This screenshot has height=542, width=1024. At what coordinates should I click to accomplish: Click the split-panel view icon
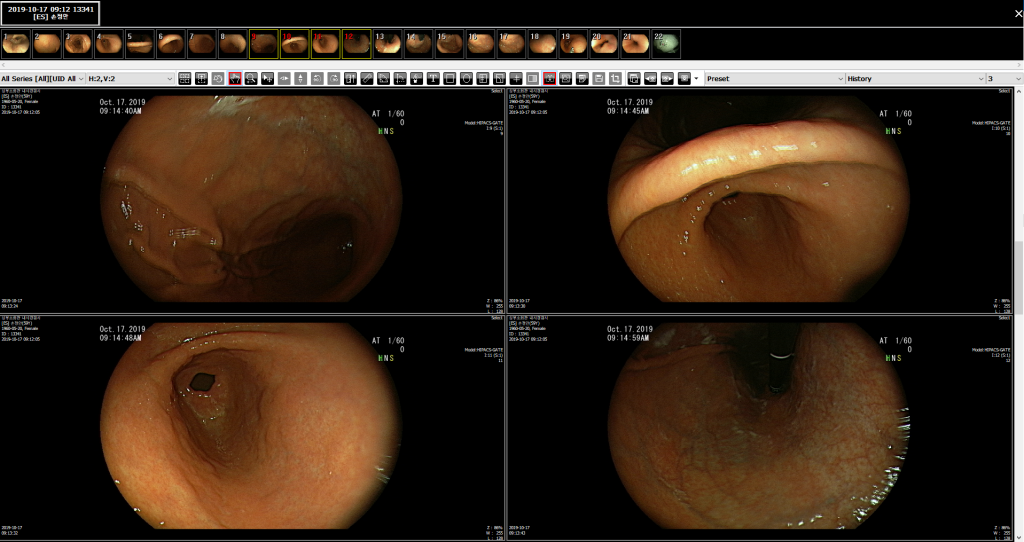pos(532,78)
